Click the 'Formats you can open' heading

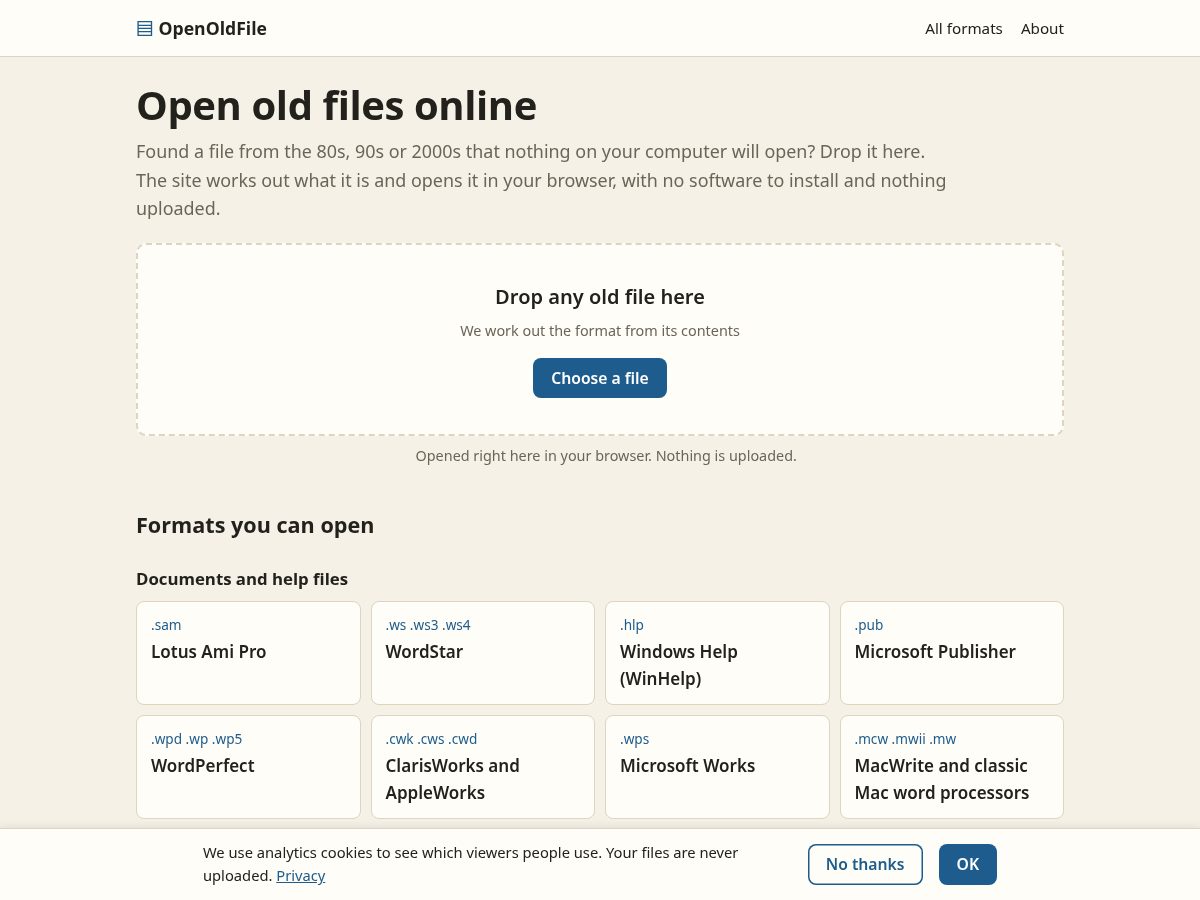(255, 525)
